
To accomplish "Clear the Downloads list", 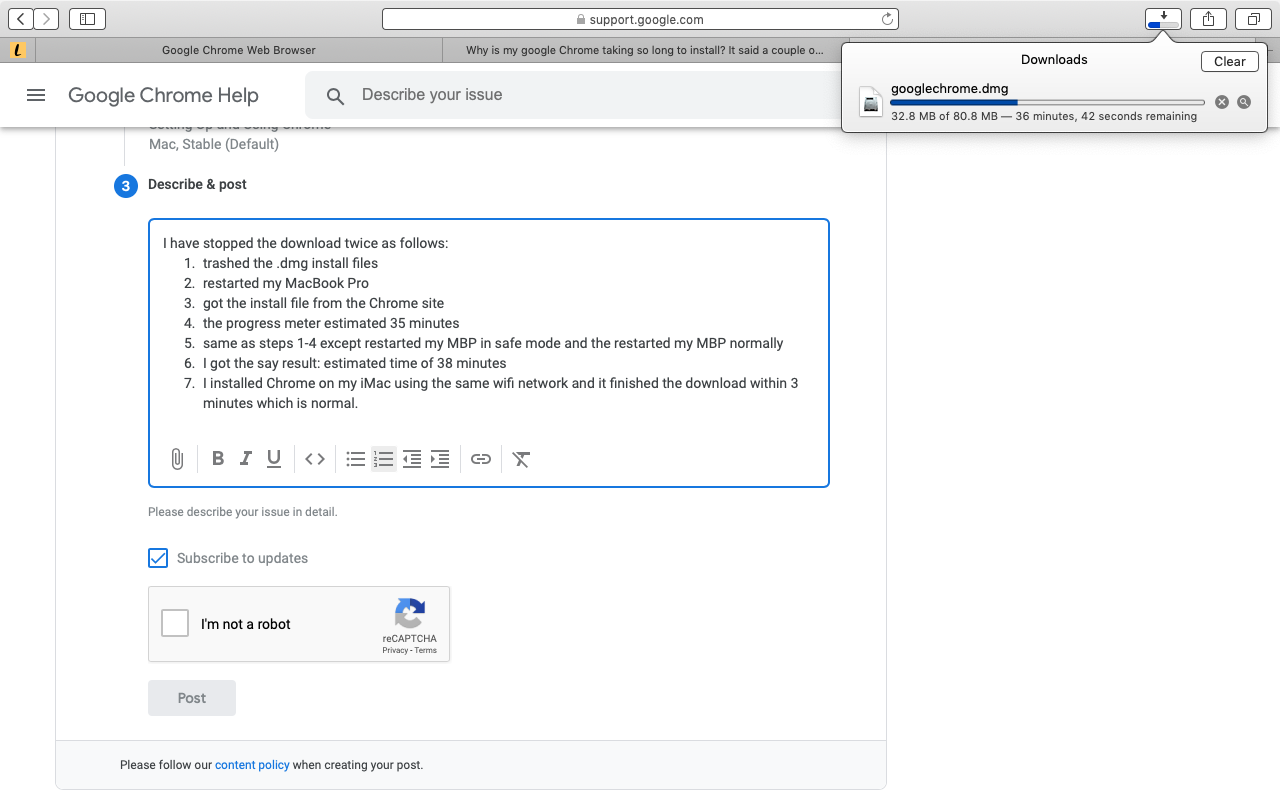I will (1230, 61).
